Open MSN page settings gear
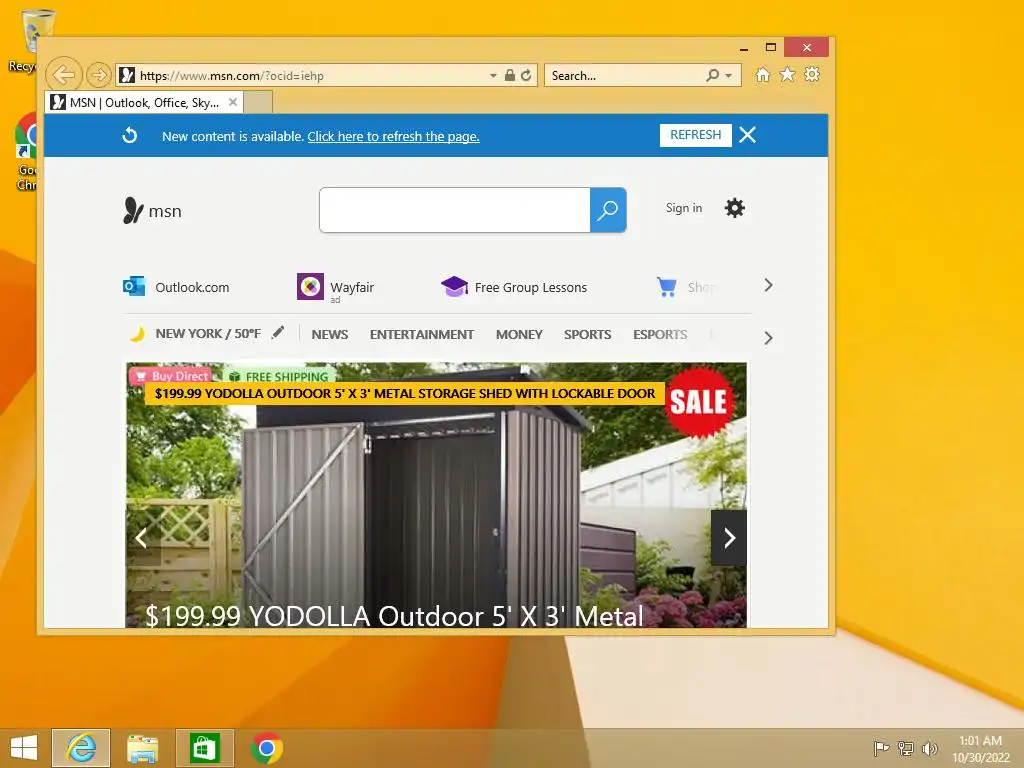Screen dimensions: 1024x768 pyautogui.click(x=735, y=208)
